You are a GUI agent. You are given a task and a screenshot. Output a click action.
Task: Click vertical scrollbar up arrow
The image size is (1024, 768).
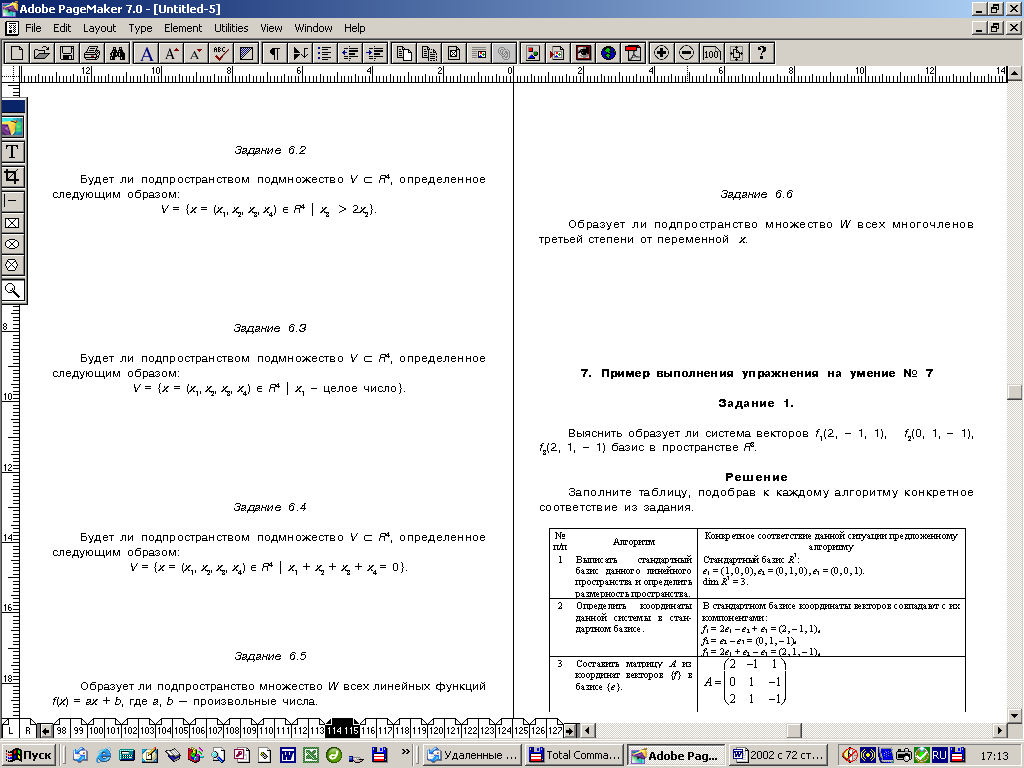(1014, 72)
